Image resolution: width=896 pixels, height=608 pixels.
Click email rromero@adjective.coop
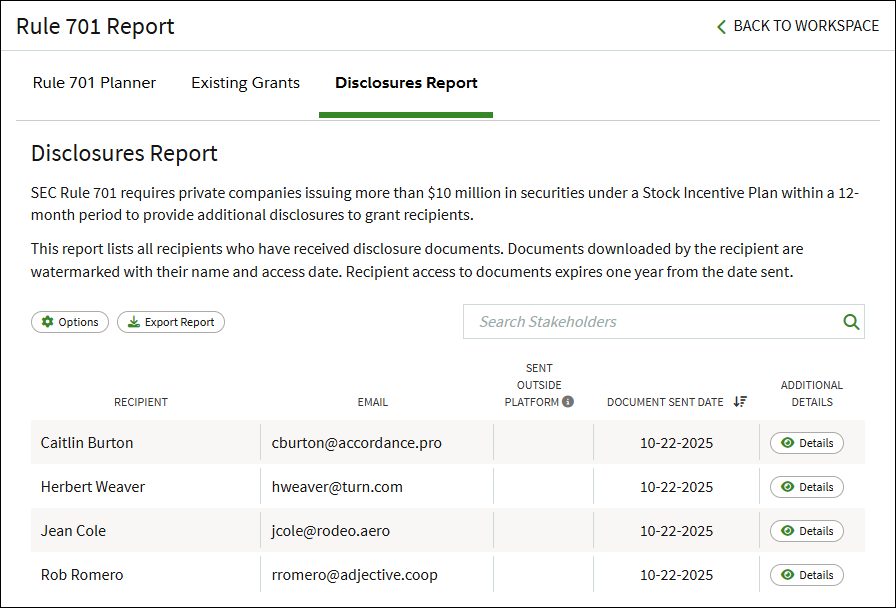coord(354,575)
